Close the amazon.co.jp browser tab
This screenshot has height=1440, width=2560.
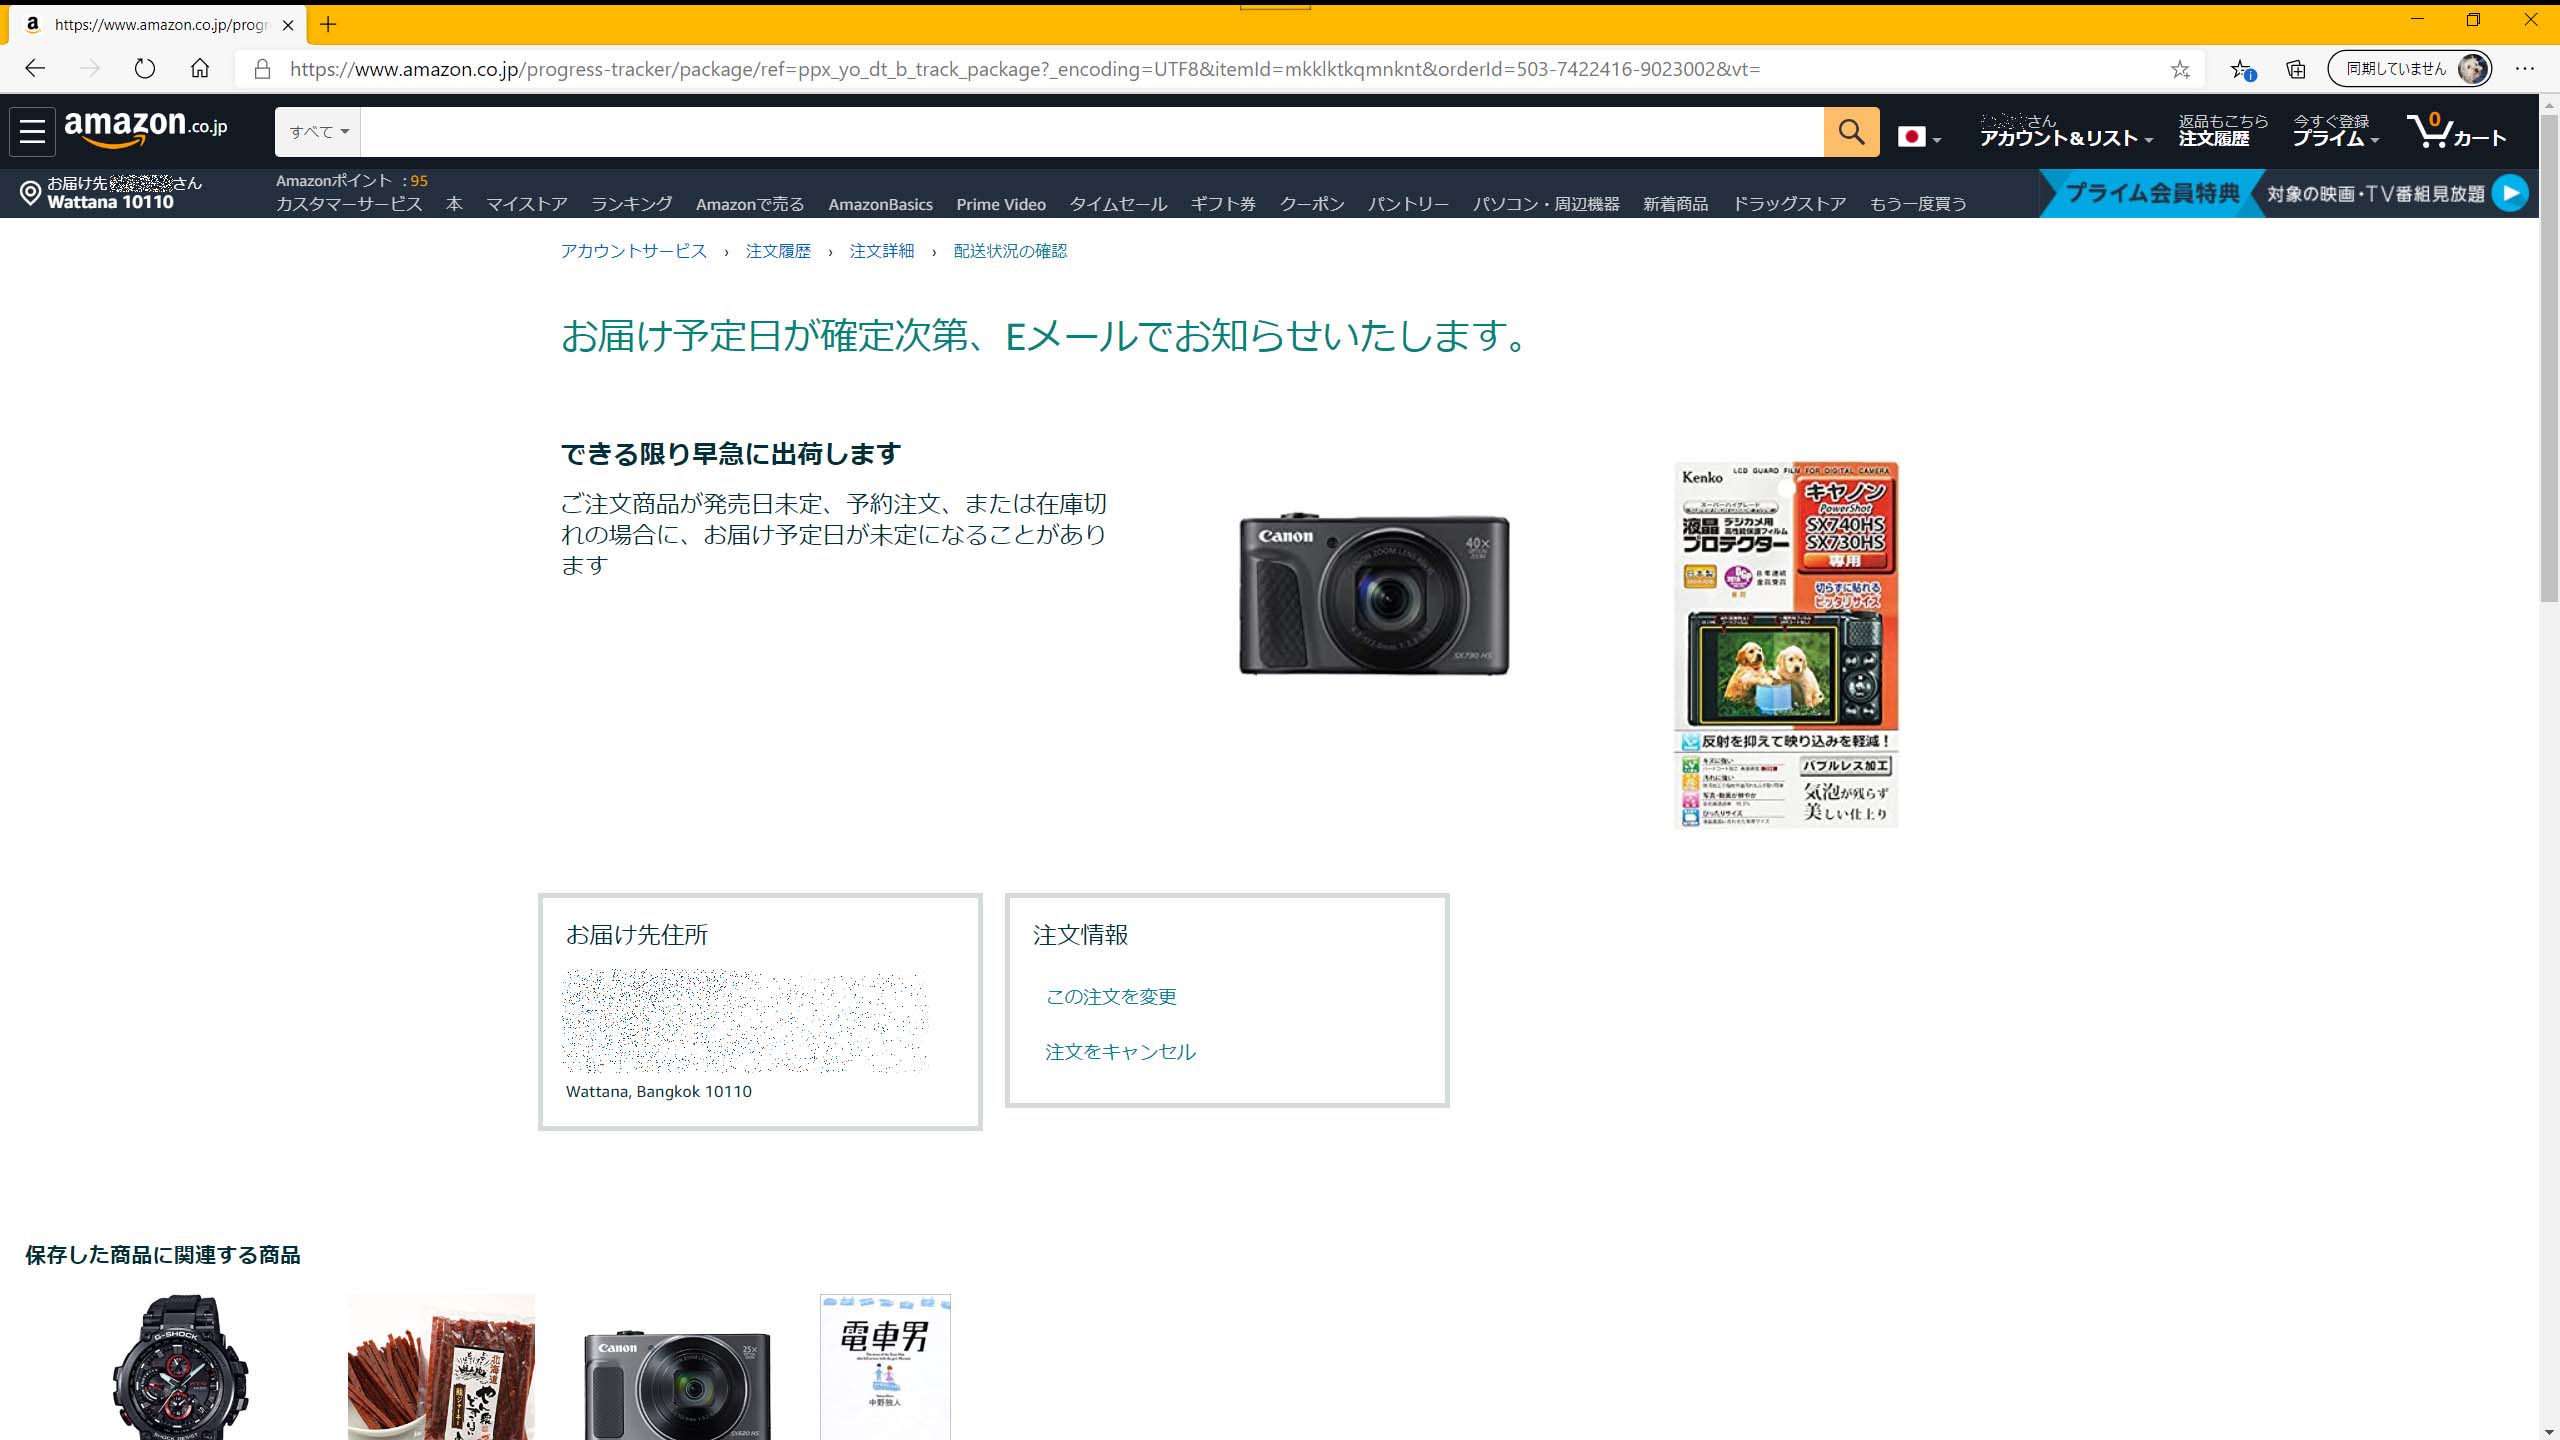tap(288, 25)
